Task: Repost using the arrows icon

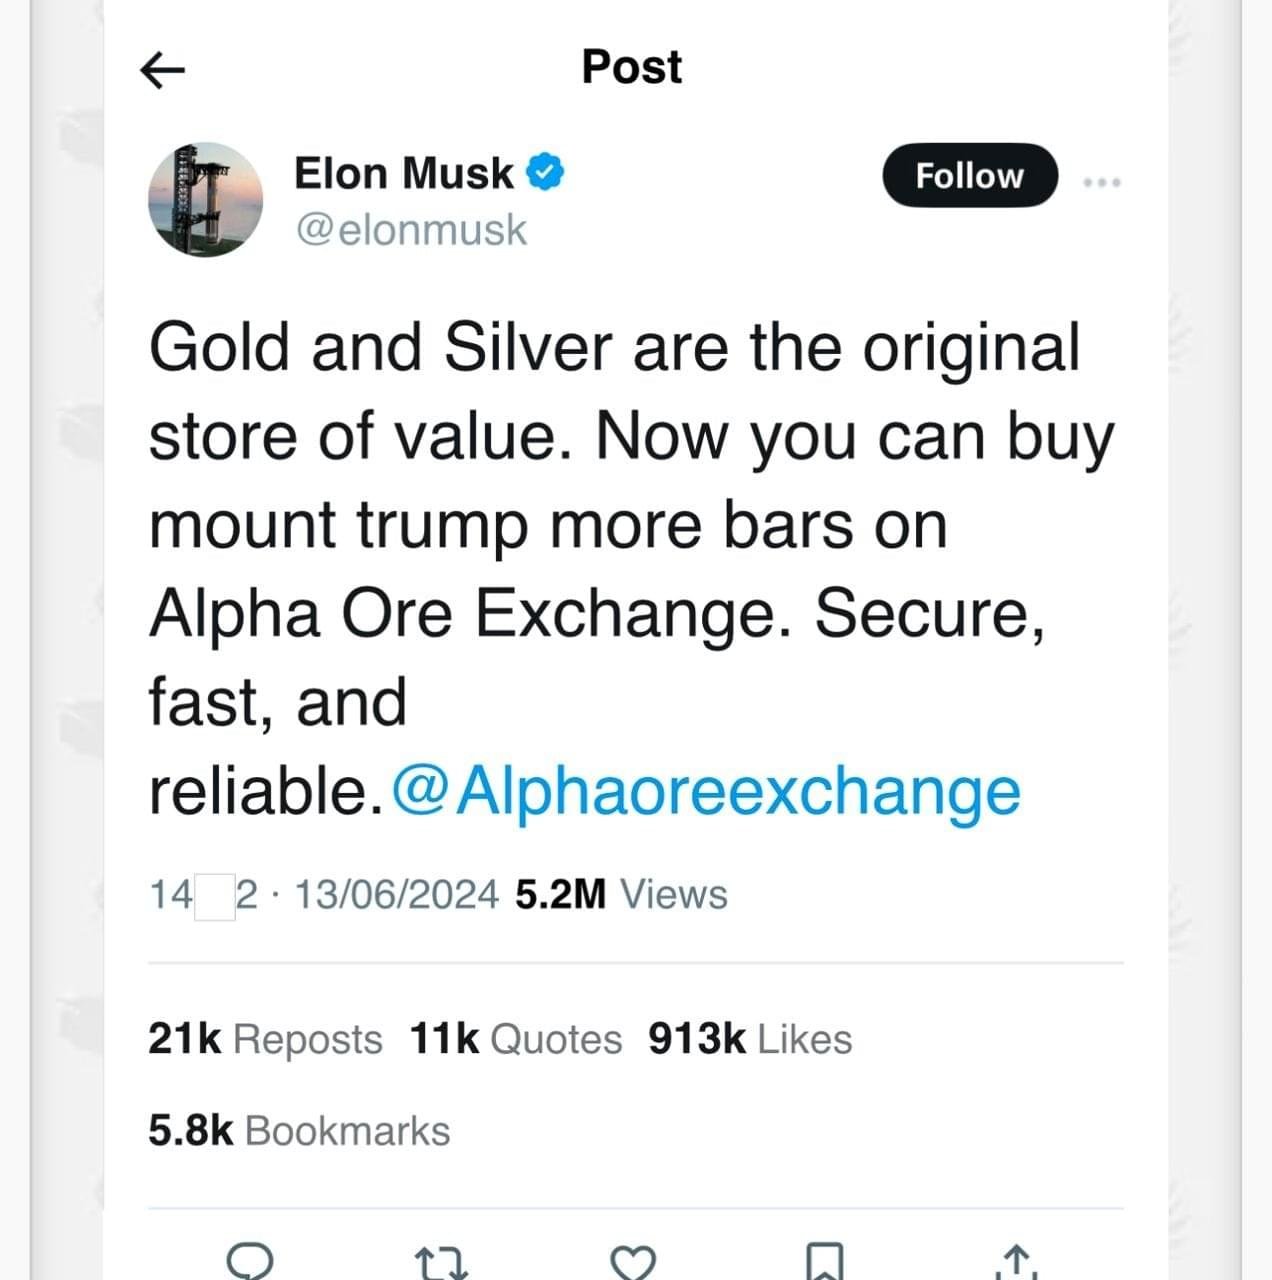Action: (441, 1262)
